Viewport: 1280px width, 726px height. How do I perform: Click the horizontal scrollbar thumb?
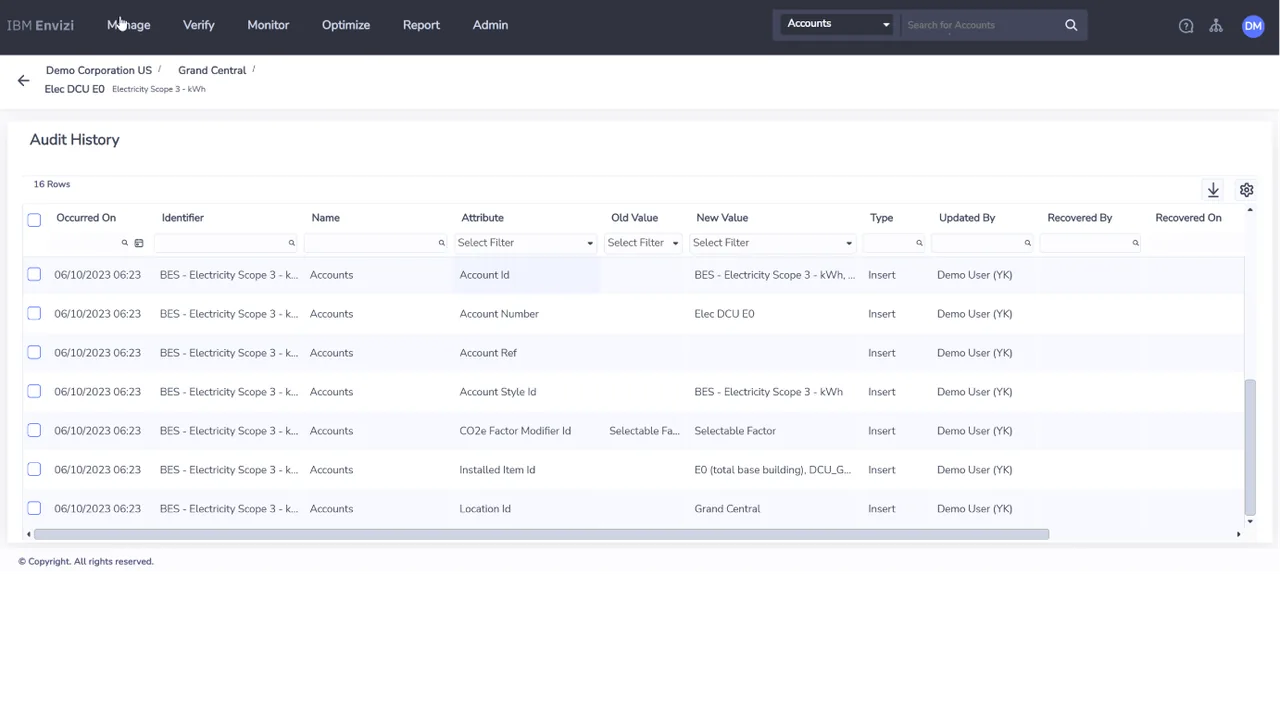coord(541,534)
